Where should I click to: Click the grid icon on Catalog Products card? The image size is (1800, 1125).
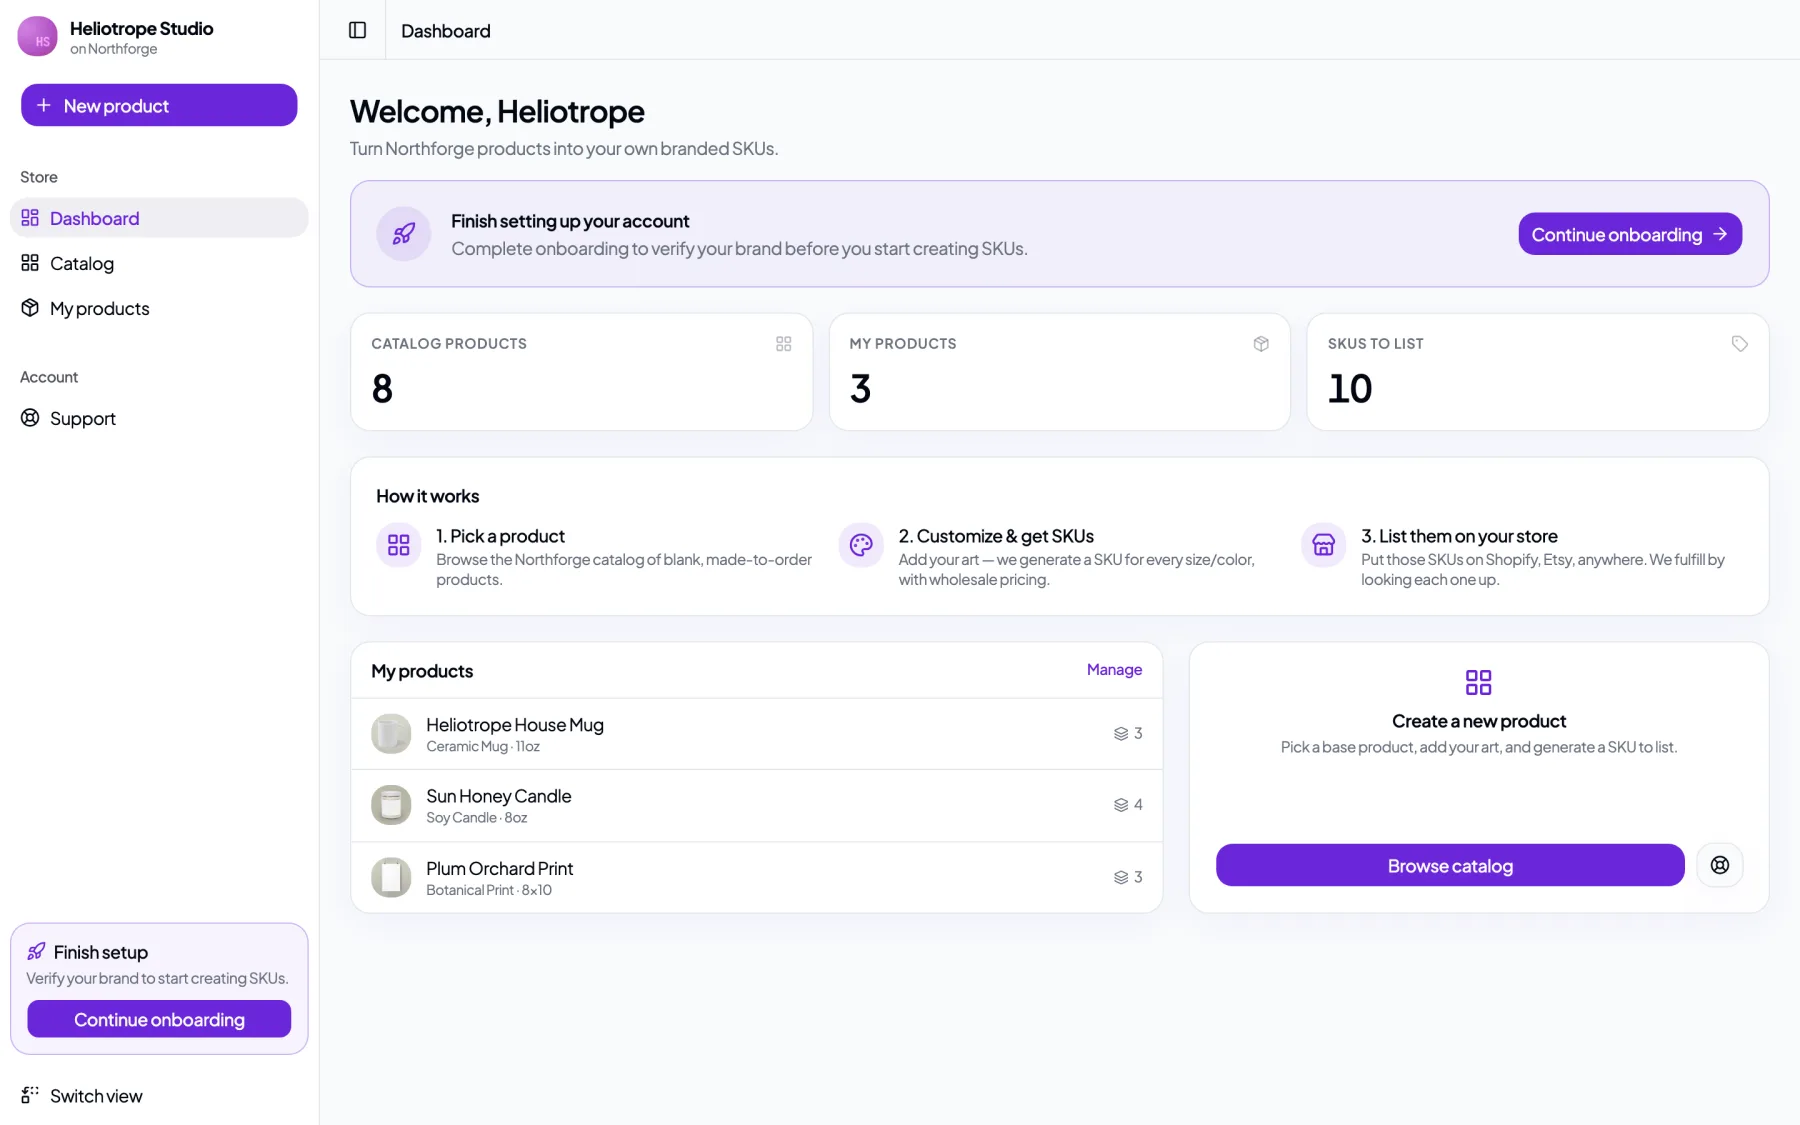784,344
